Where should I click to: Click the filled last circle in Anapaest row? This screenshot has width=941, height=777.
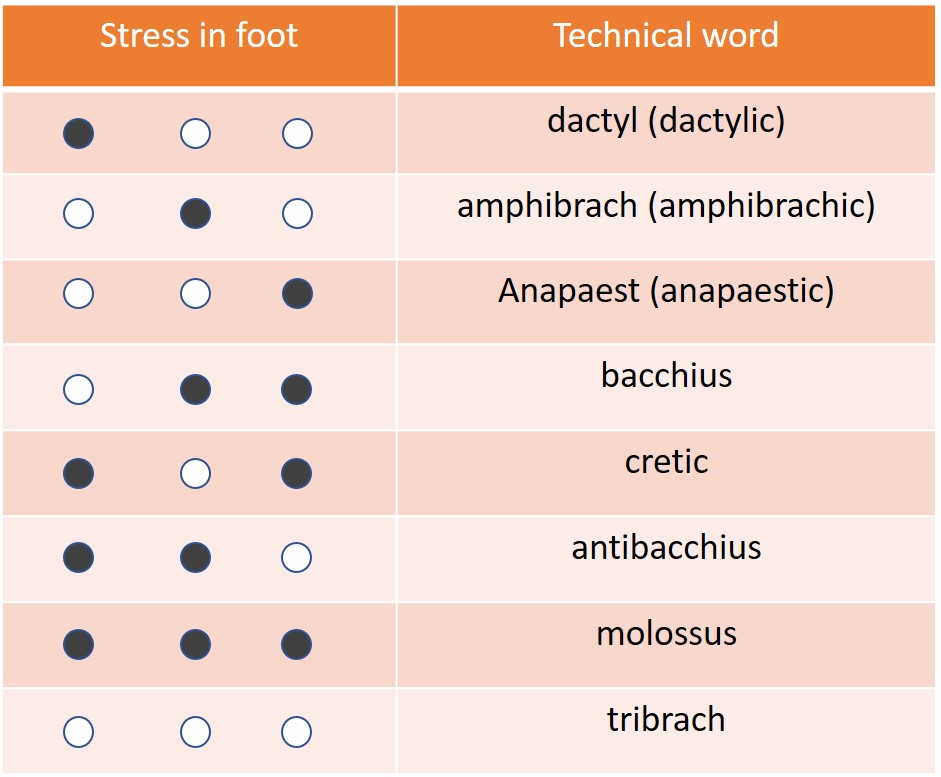[x=297, y=293]
